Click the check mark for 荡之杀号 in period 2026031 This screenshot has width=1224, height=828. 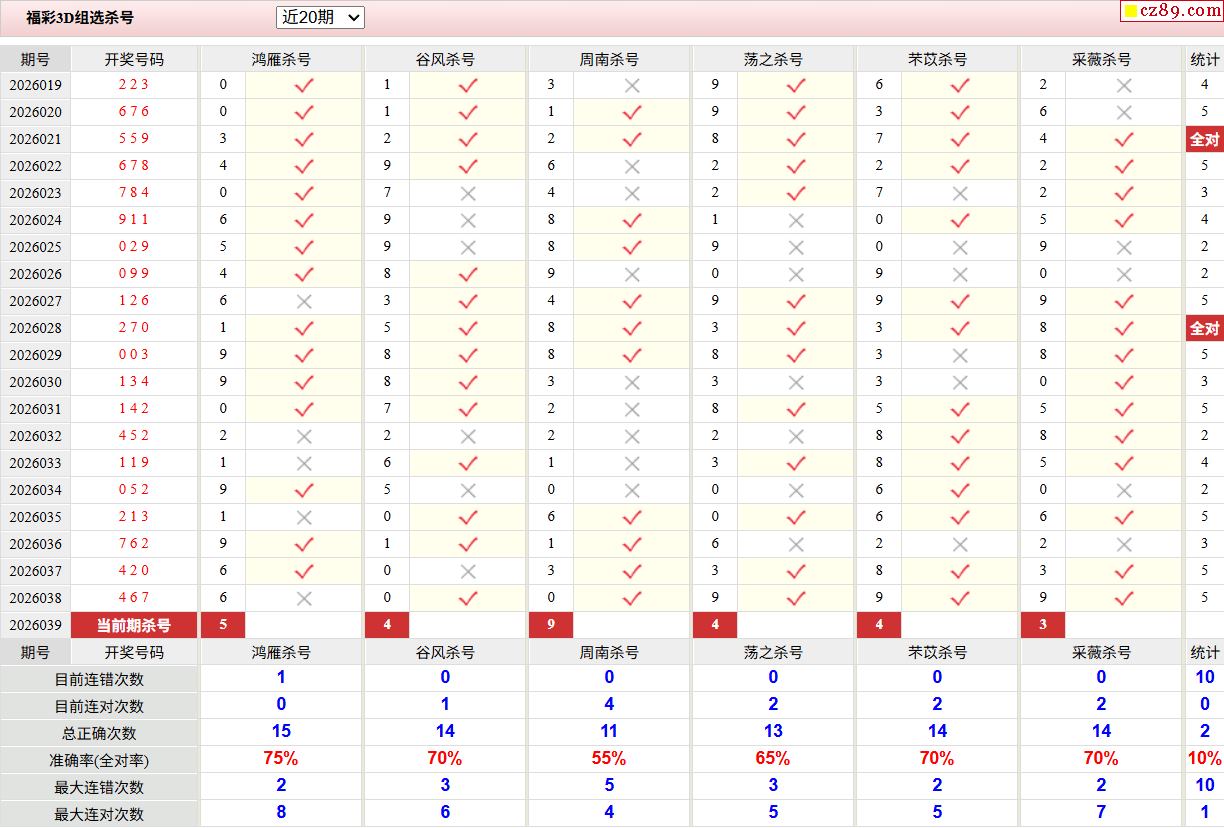coord(796,409)
